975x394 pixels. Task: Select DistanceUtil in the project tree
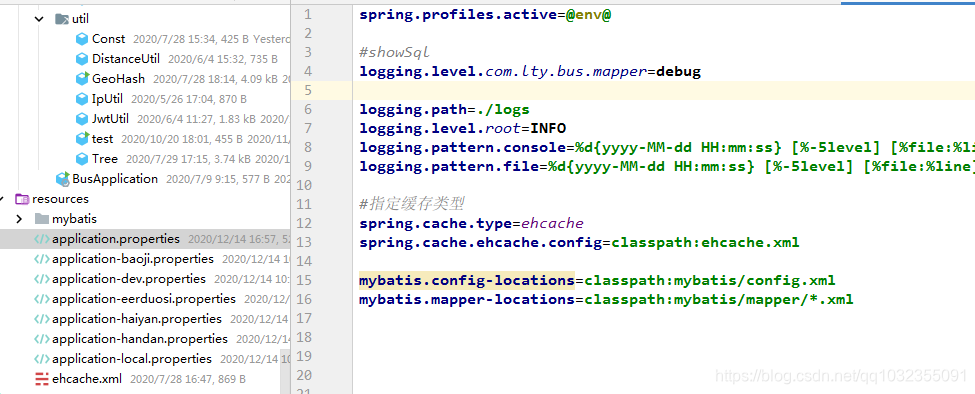coord(126,59)
